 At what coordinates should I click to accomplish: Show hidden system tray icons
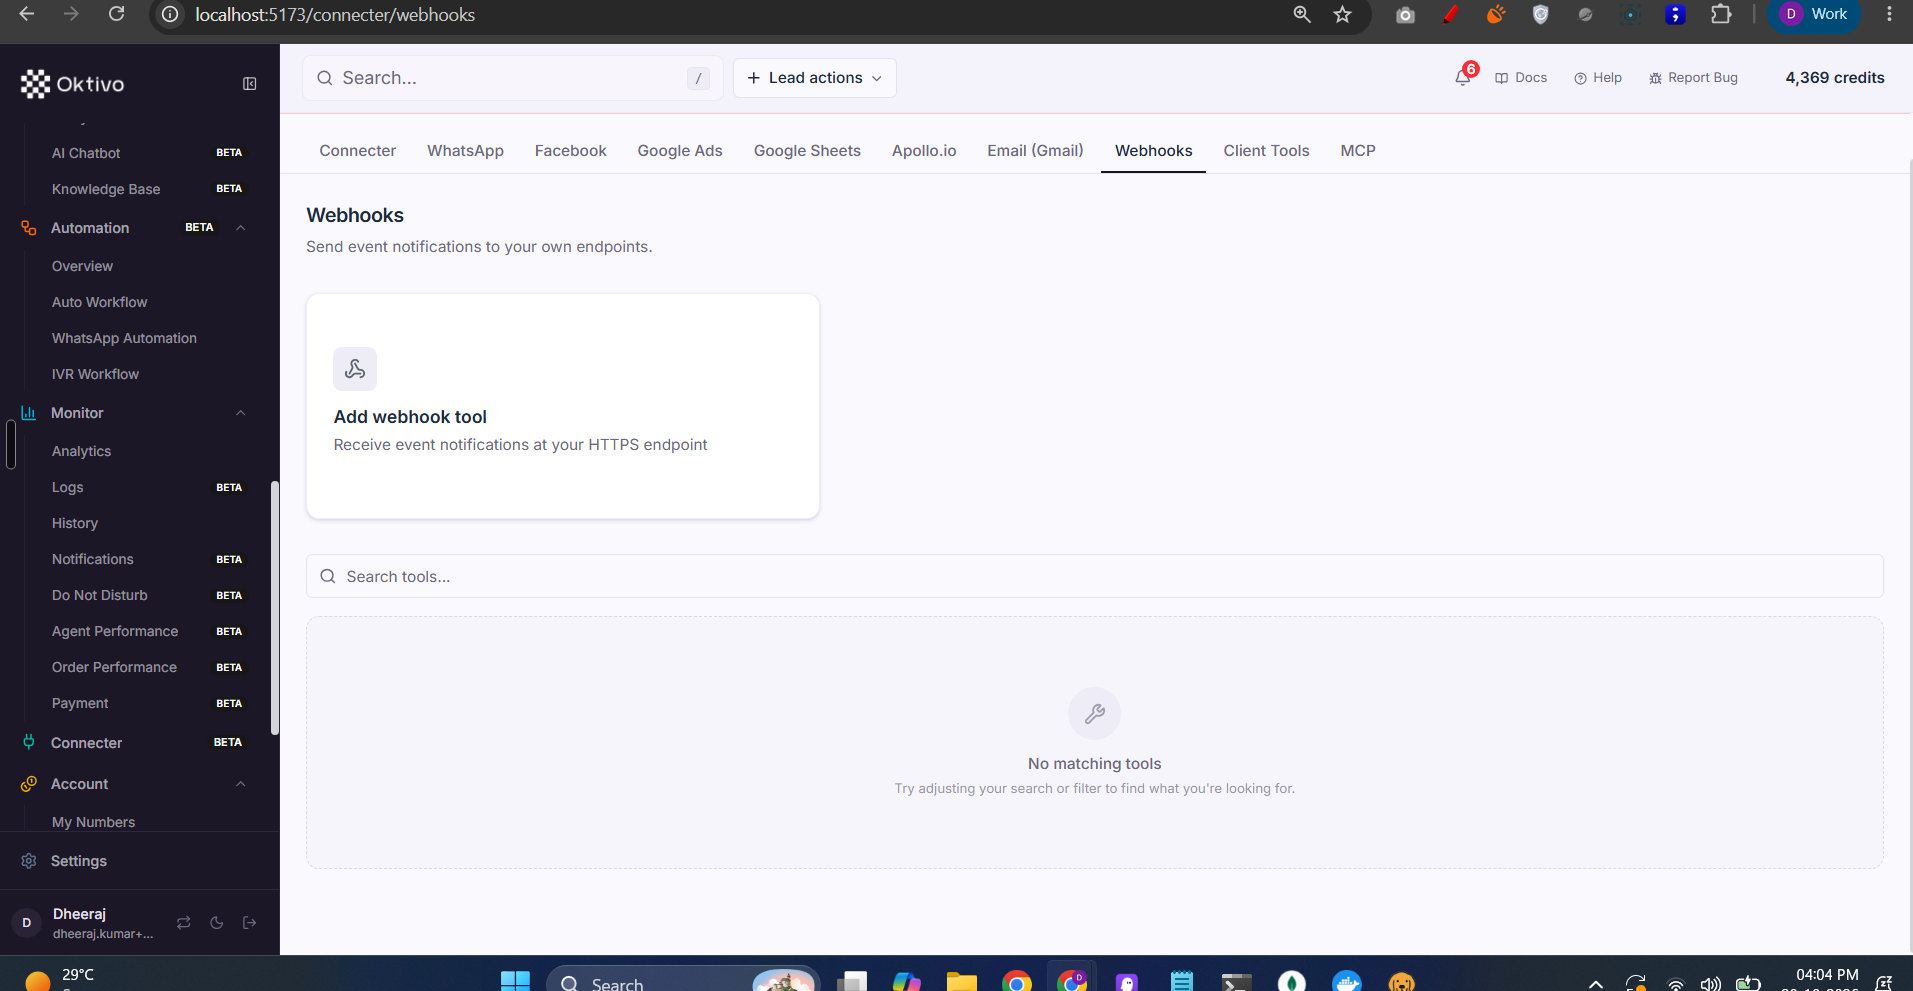[1596, 984]
